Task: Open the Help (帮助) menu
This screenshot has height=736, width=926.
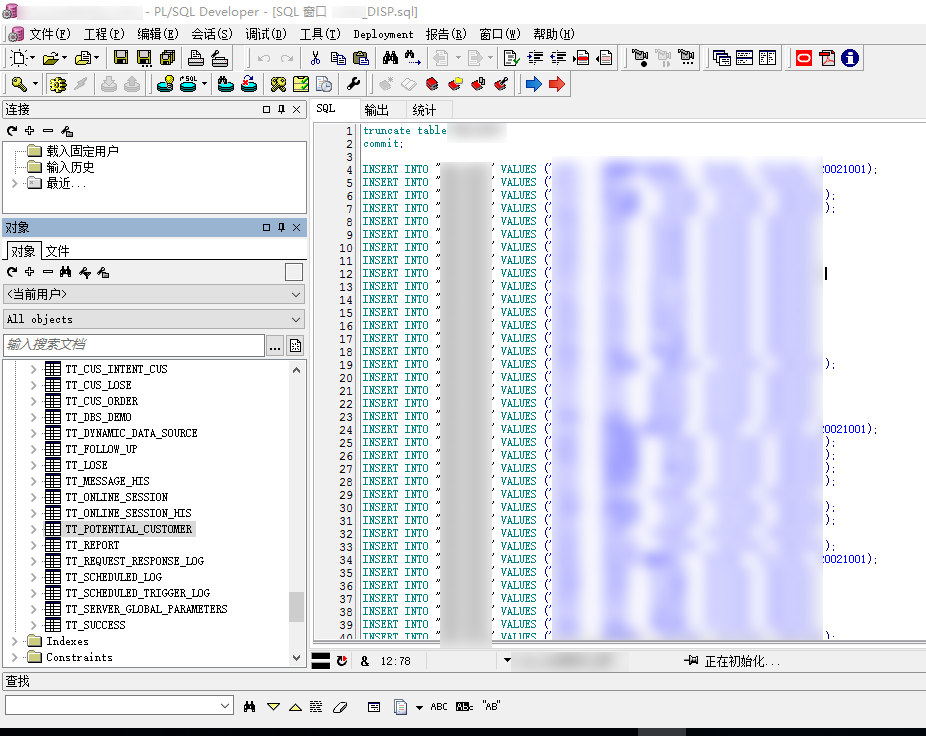Action: pyautogui.click(x=553, y=34)
